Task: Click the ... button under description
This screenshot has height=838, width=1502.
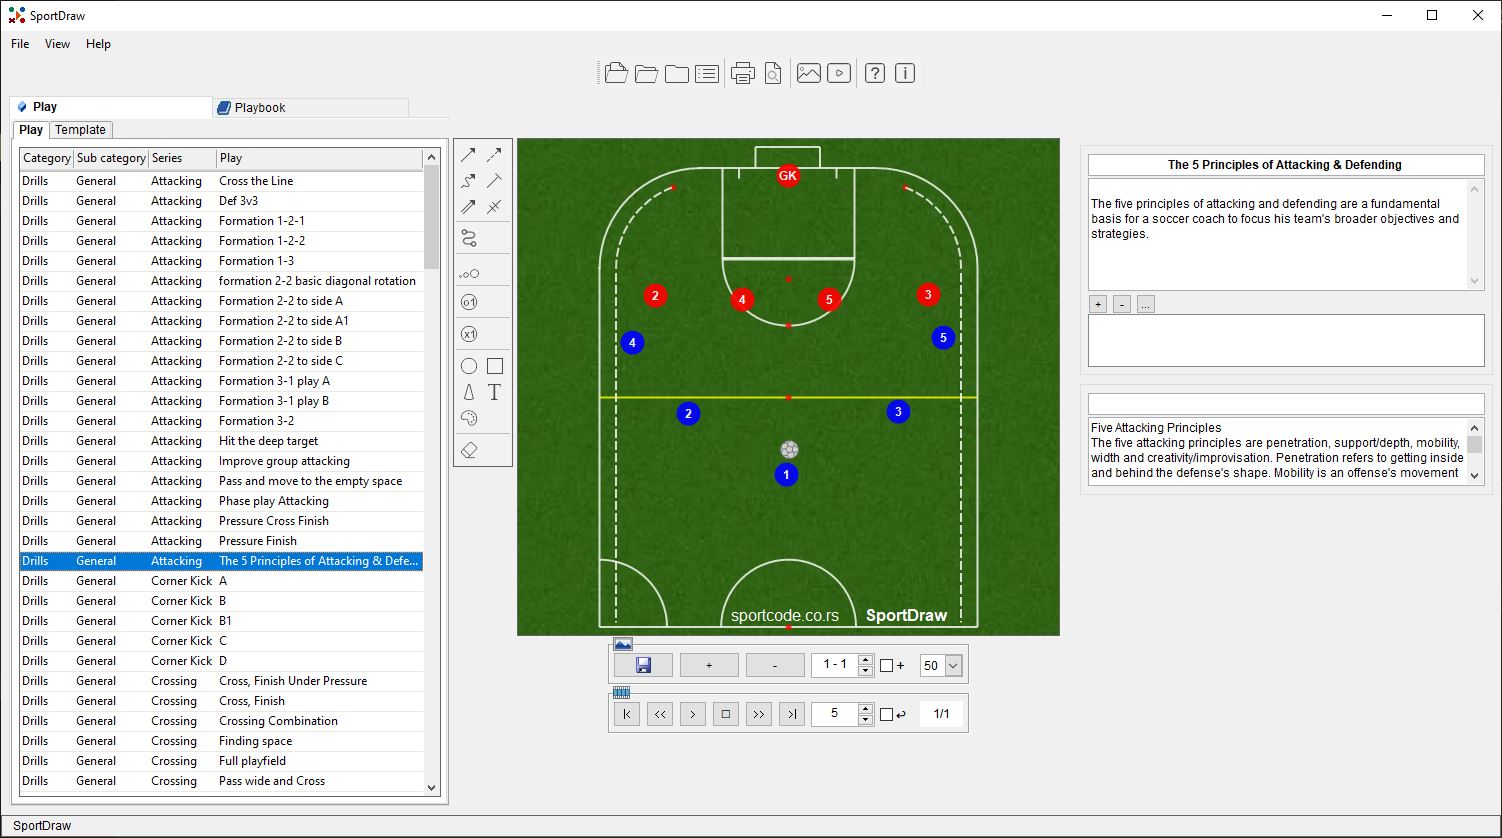Action: pos(1146,304)
